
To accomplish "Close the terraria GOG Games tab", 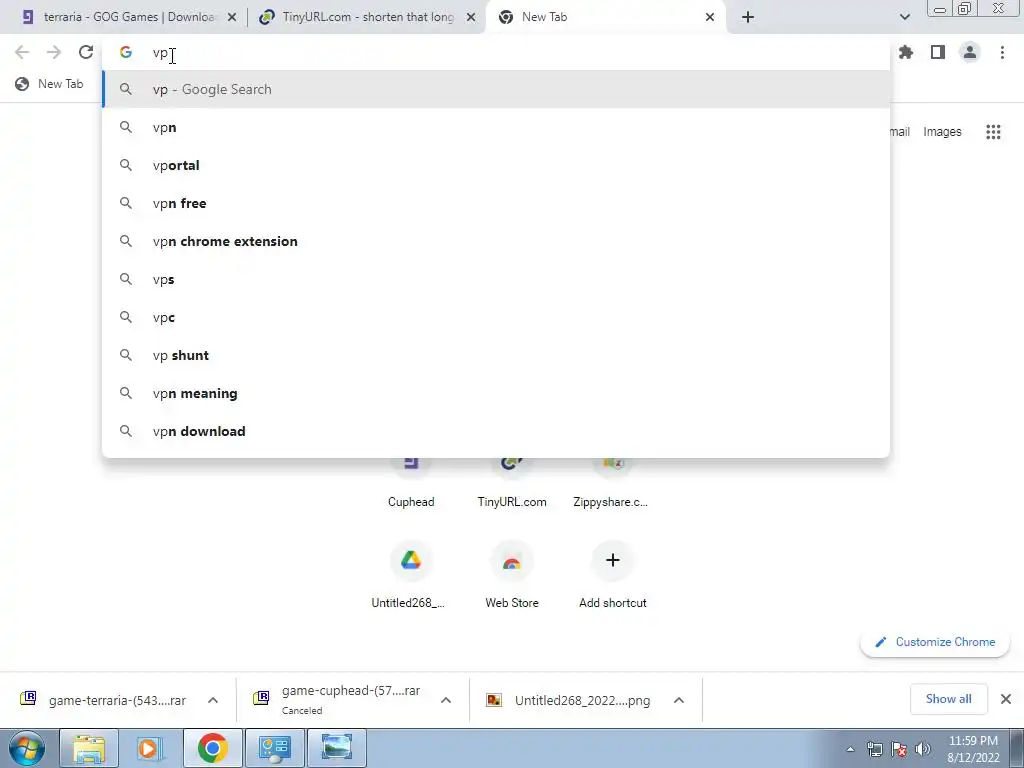I will [x=232, y=18].
